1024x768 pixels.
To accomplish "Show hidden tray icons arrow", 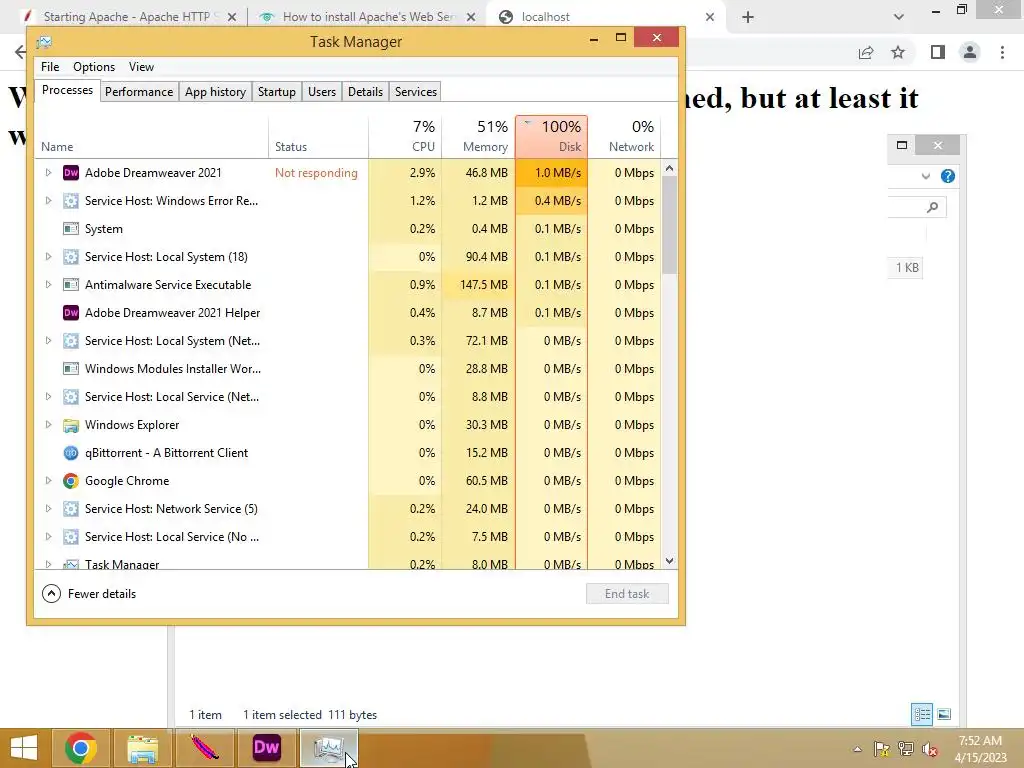I will 857,750.
